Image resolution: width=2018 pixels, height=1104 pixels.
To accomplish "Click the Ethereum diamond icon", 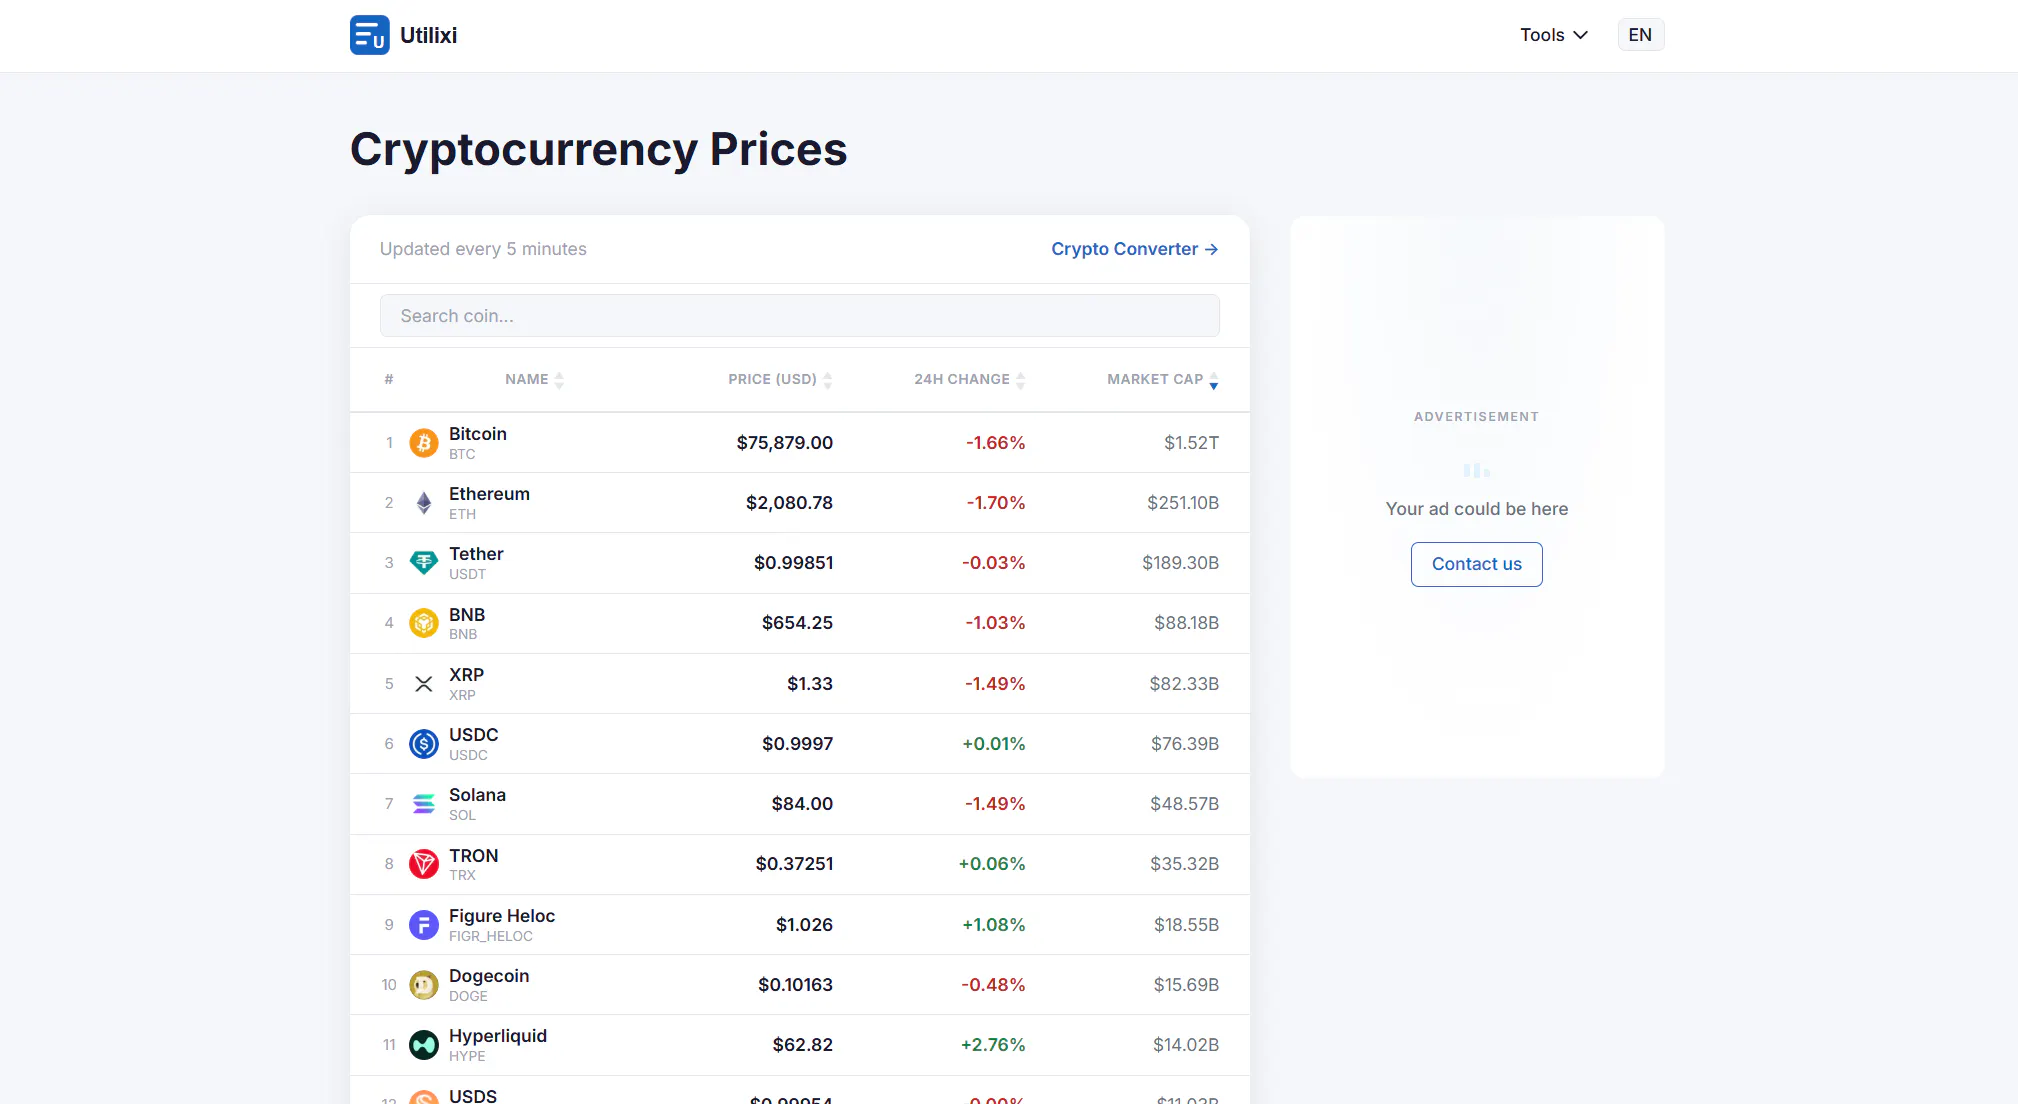I will pos(424,503).
